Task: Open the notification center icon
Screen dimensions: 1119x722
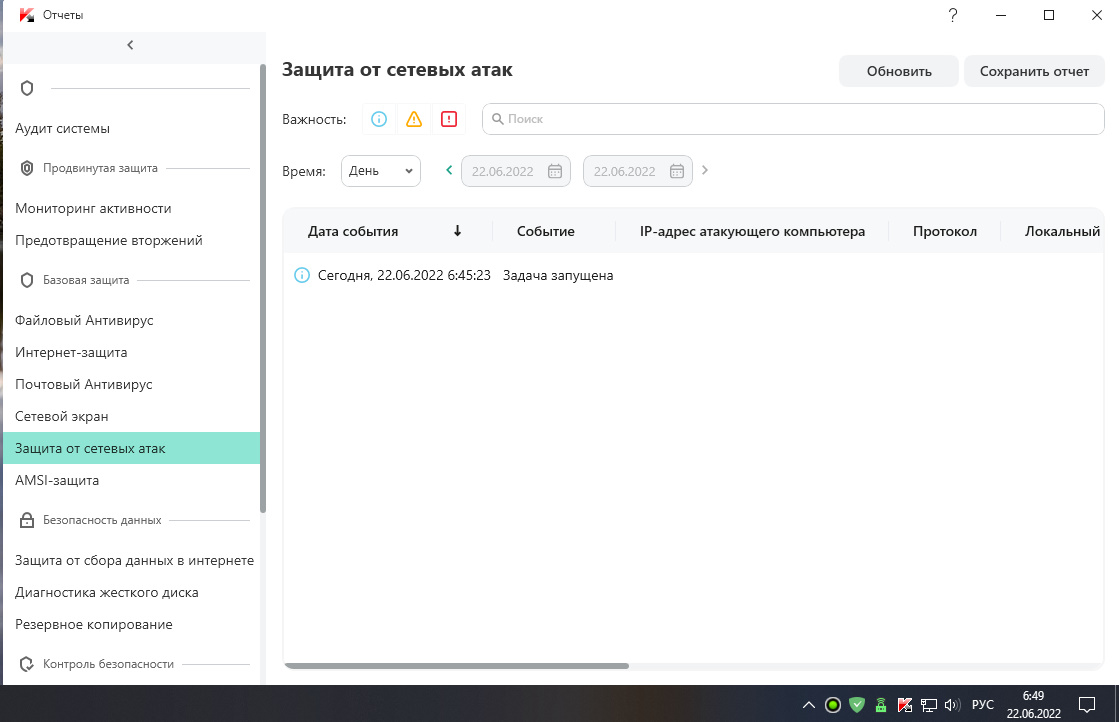Action: [x=1086, y=705]
